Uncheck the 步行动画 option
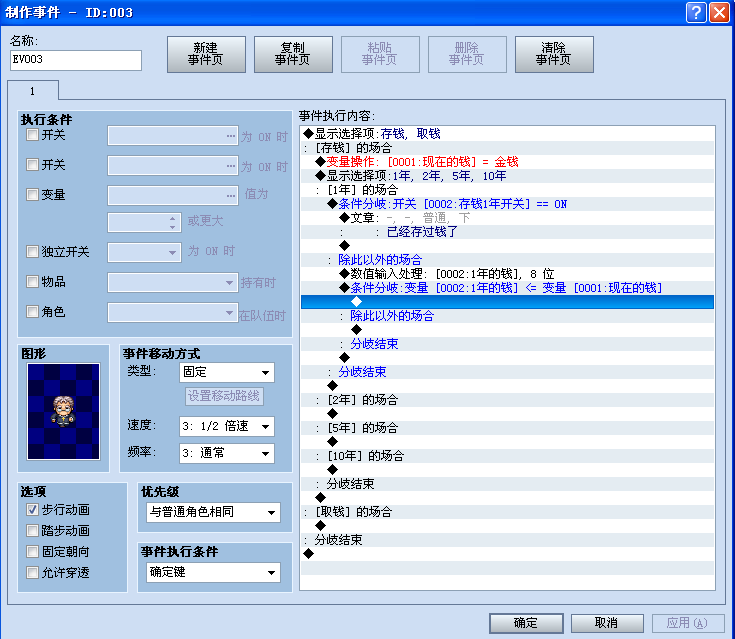 click(32, 510)
